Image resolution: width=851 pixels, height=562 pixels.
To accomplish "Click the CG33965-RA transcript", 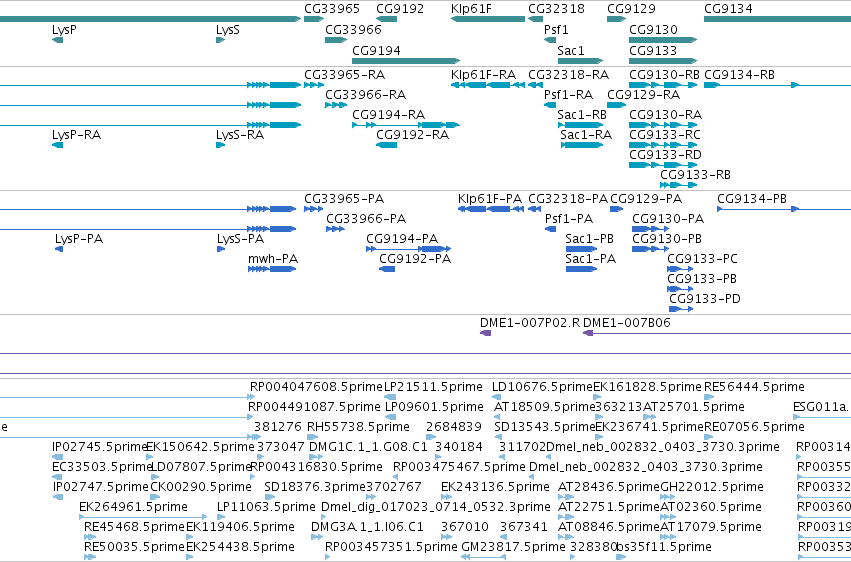I will click(x=314, y=85).
